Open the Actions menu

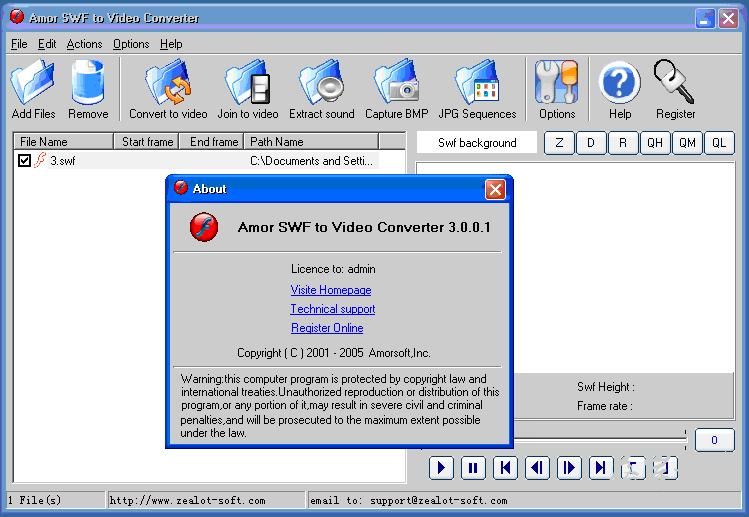point(85,44)
